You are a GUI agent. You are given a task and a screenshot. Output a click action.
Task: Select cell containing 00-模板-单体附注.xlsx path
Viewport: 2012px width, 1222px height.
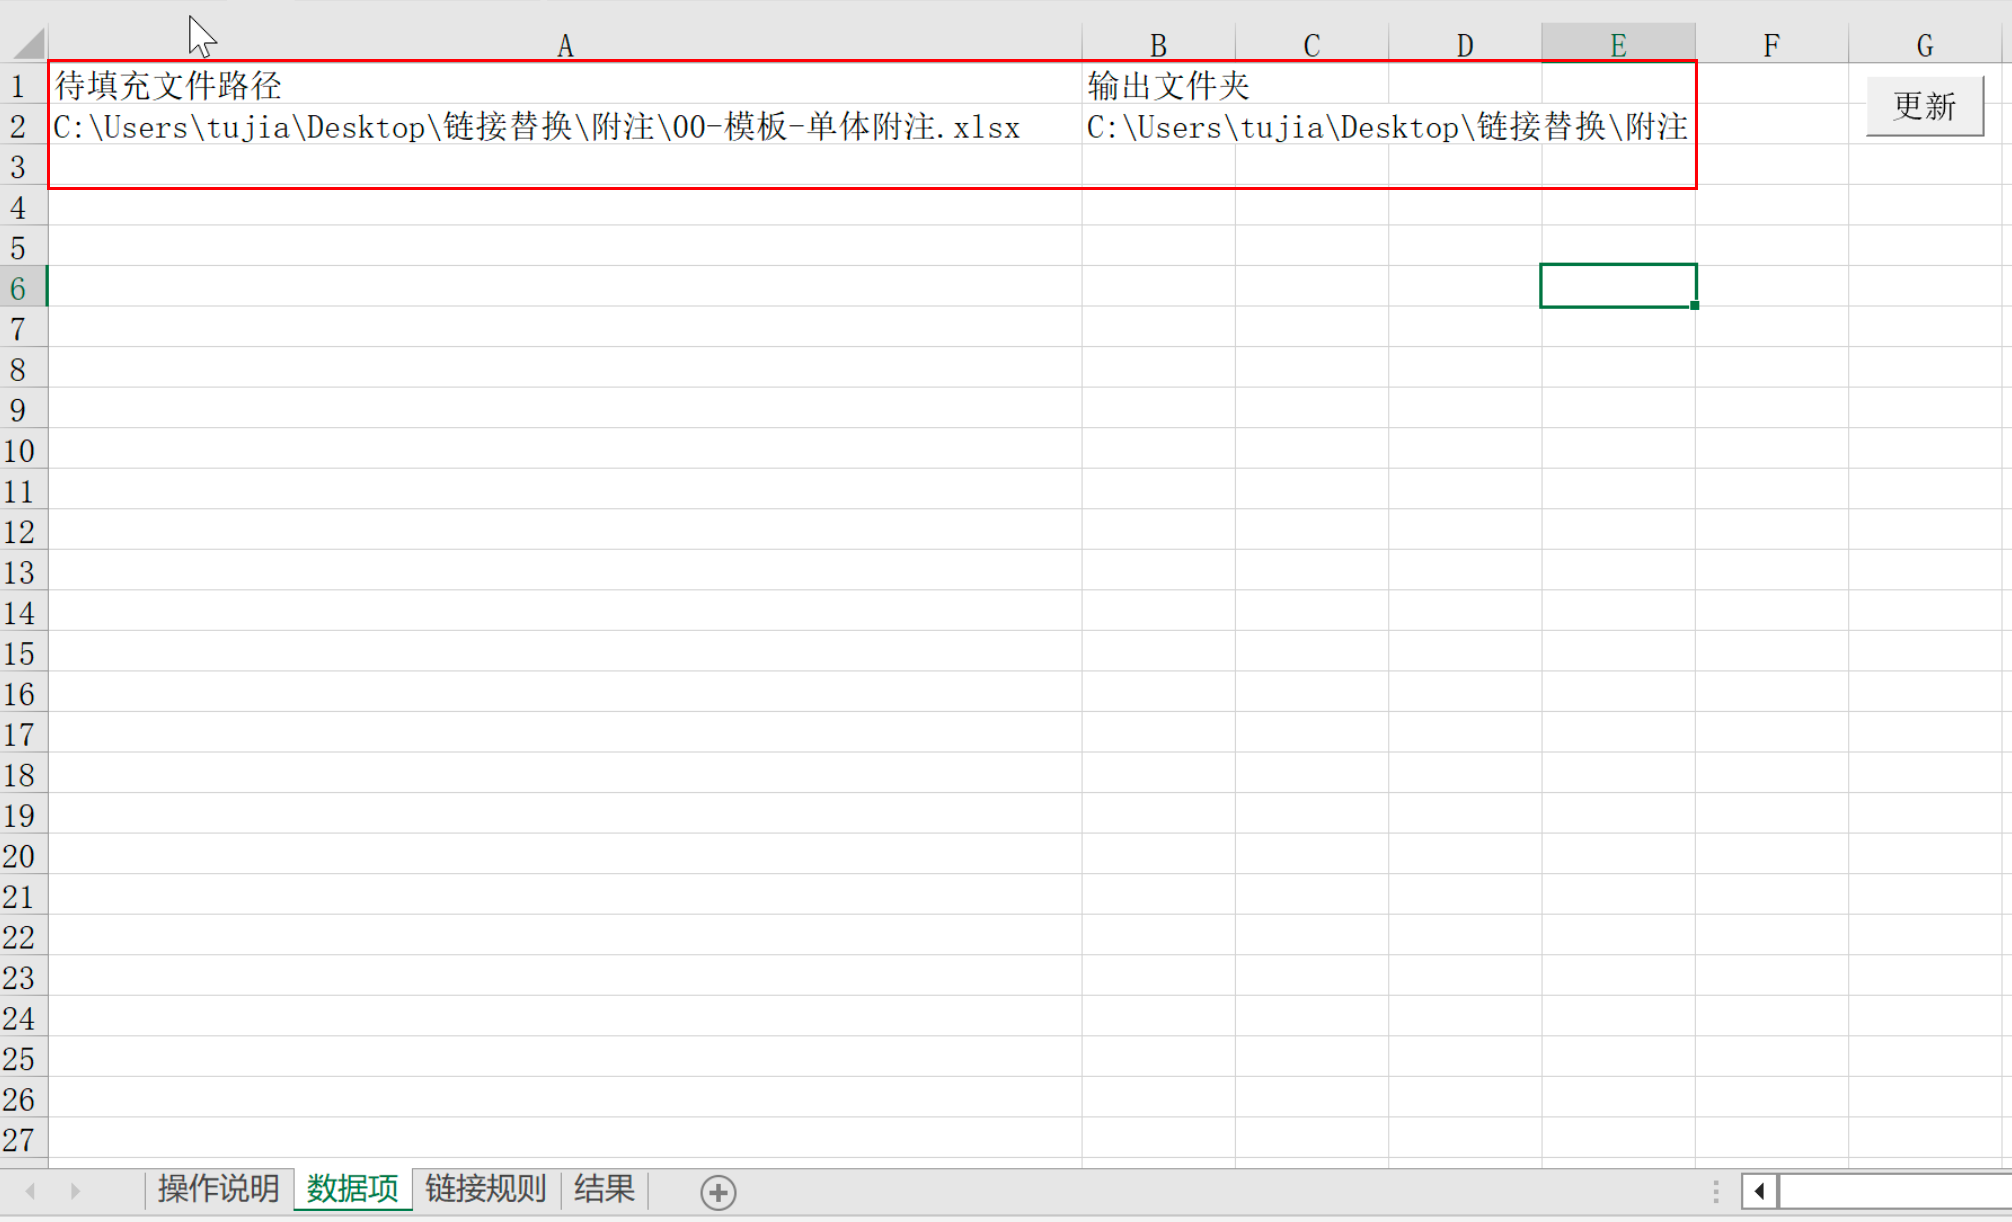tap(565, 126)
